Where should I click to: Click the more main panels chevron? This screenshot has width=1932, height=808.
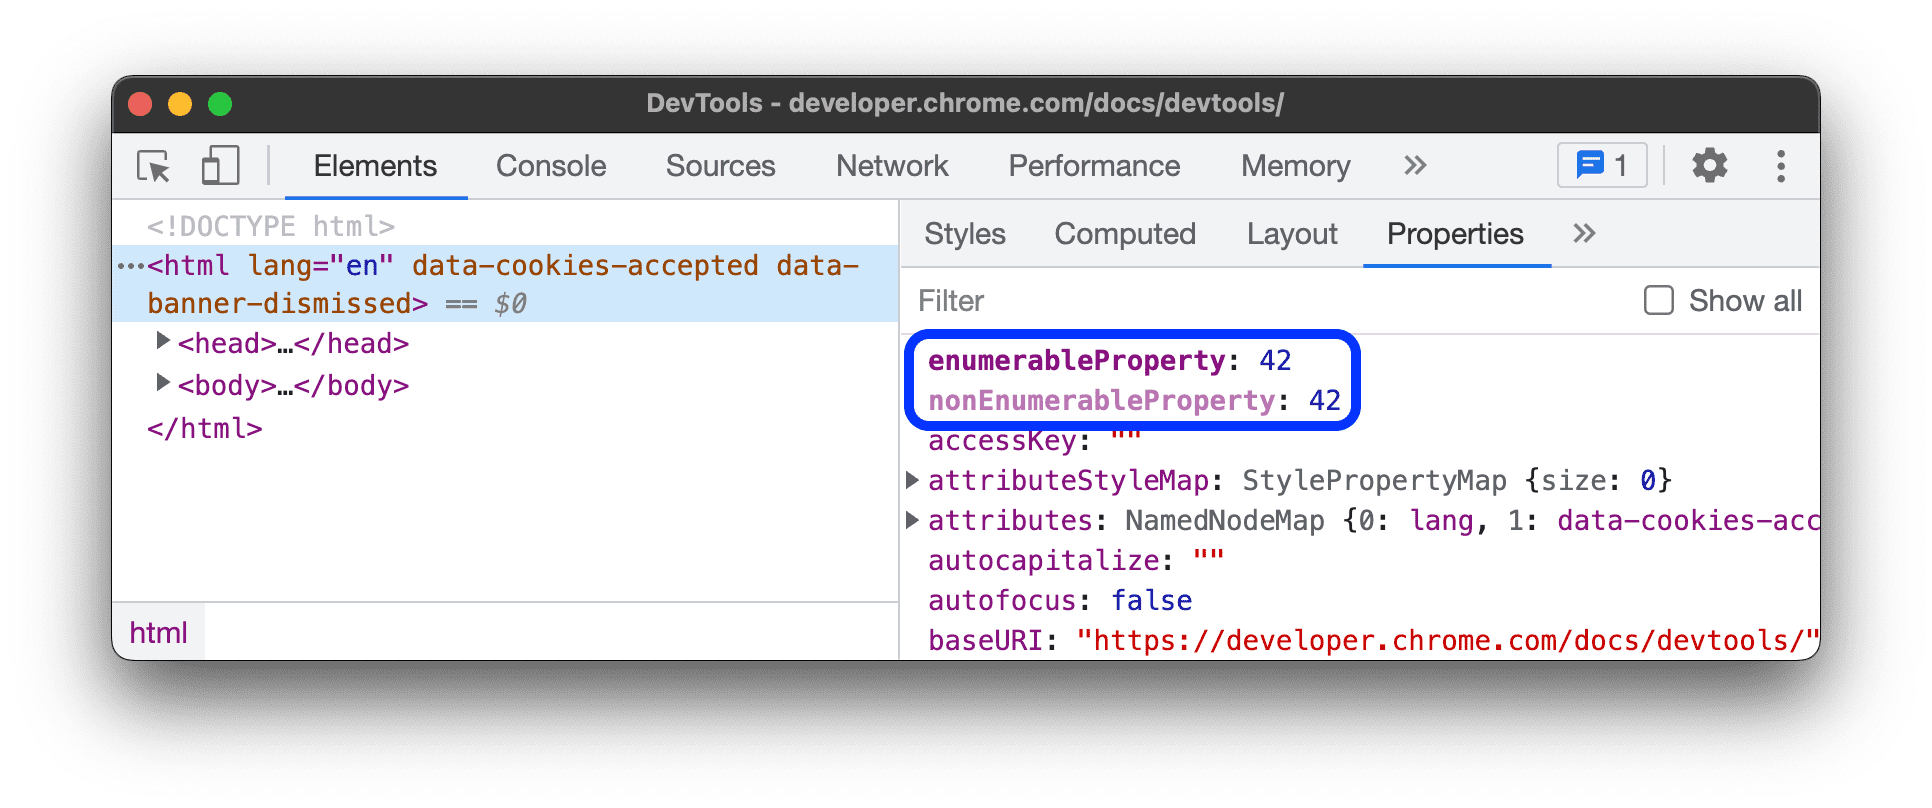click(x=1414, y=166)
